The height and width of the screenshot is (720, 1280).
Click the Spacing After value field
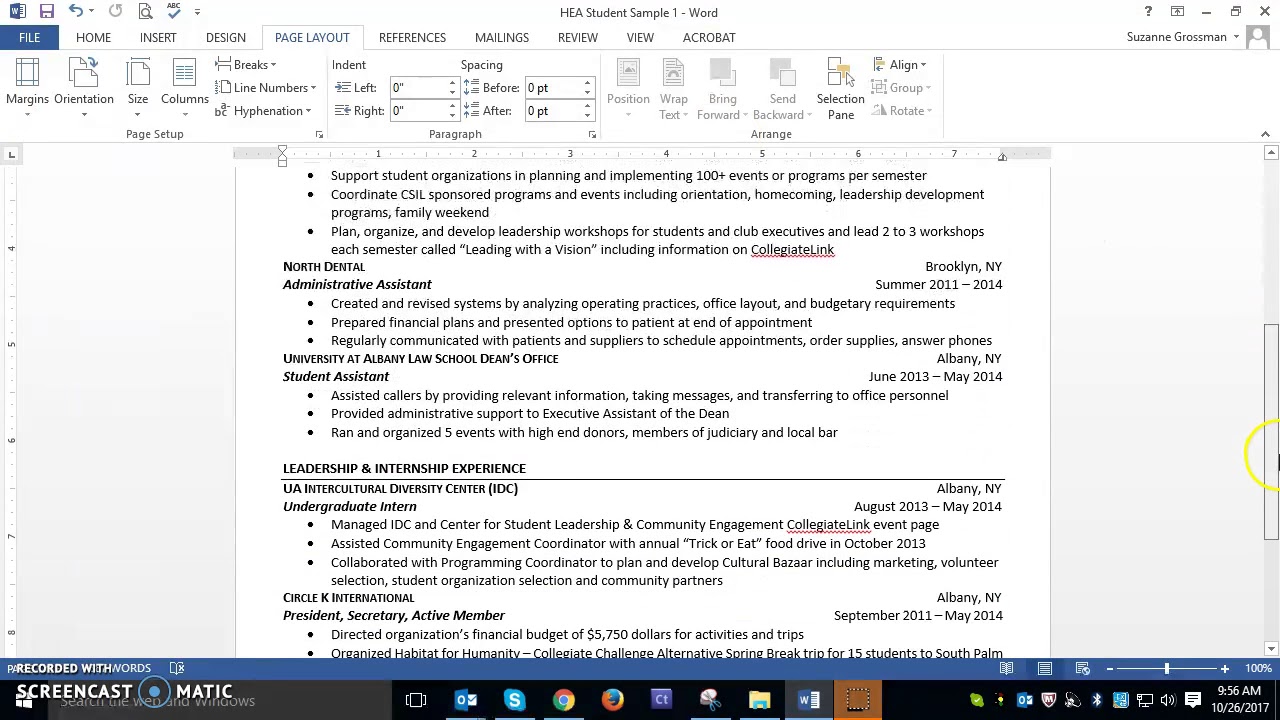click(553, 111)
